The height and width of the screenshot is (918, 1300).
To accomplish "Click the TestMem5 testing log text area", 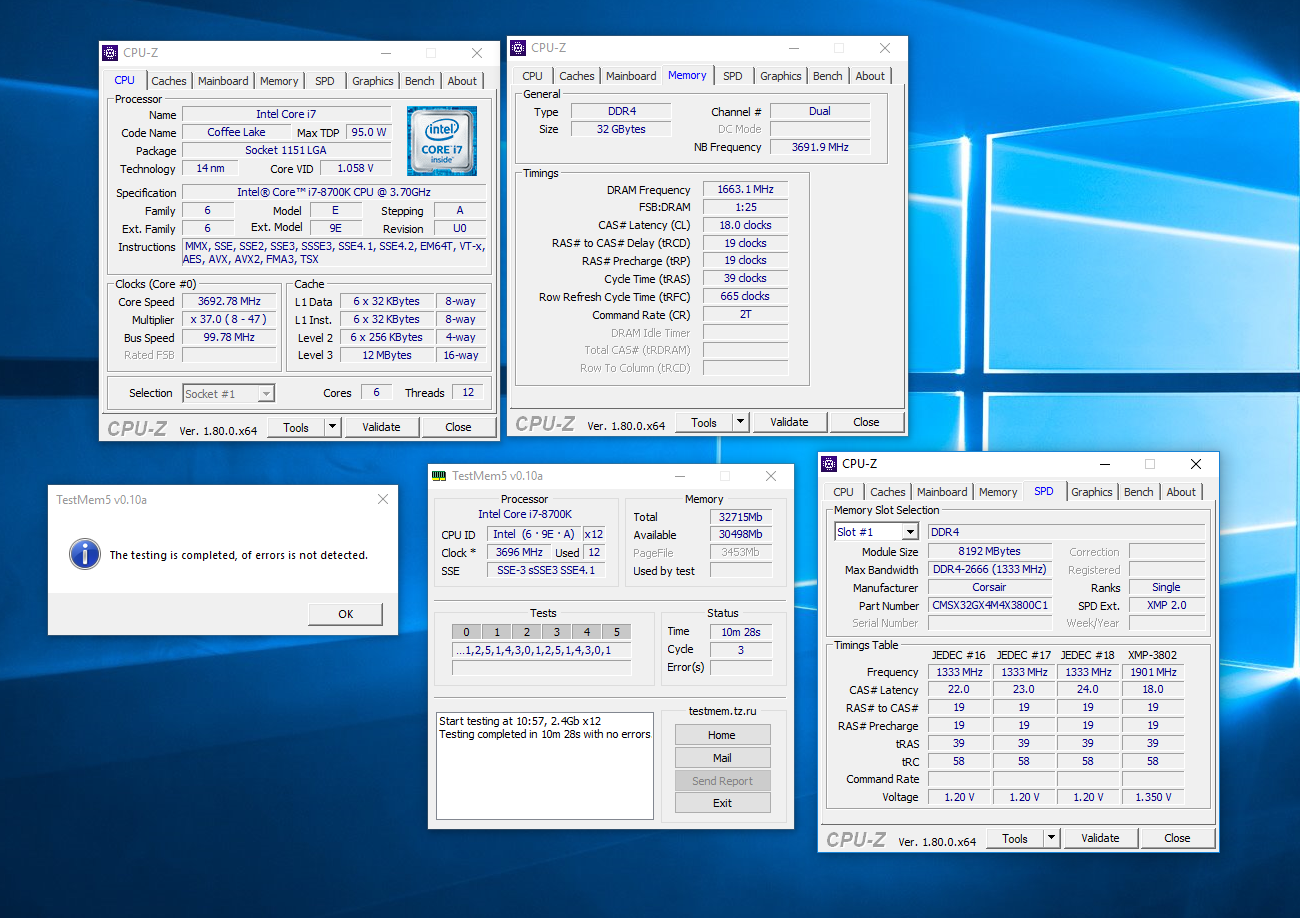I will pos(545,764).
